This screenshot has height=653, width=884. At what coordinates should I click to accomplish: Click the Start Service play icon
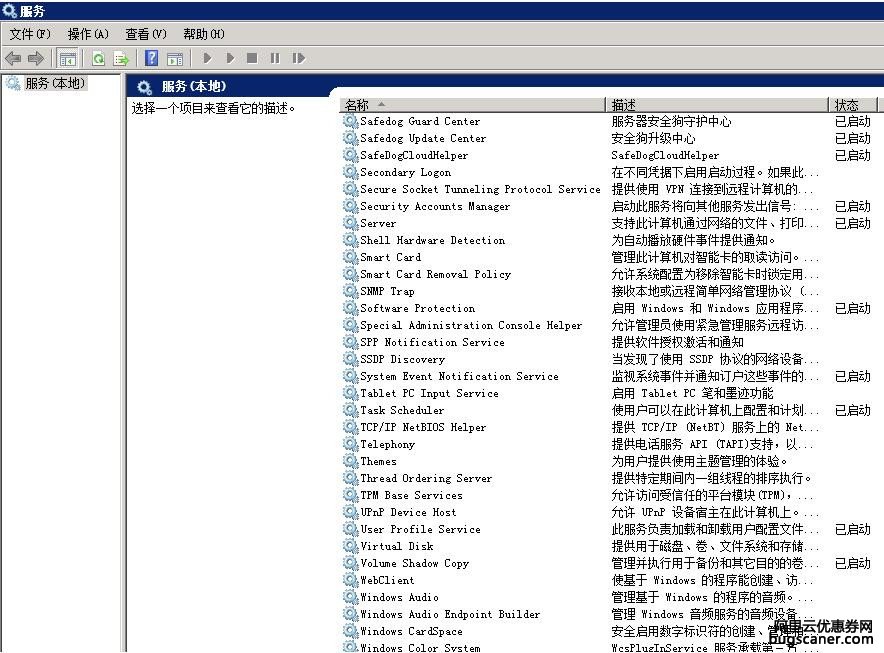tap(207, 58)
